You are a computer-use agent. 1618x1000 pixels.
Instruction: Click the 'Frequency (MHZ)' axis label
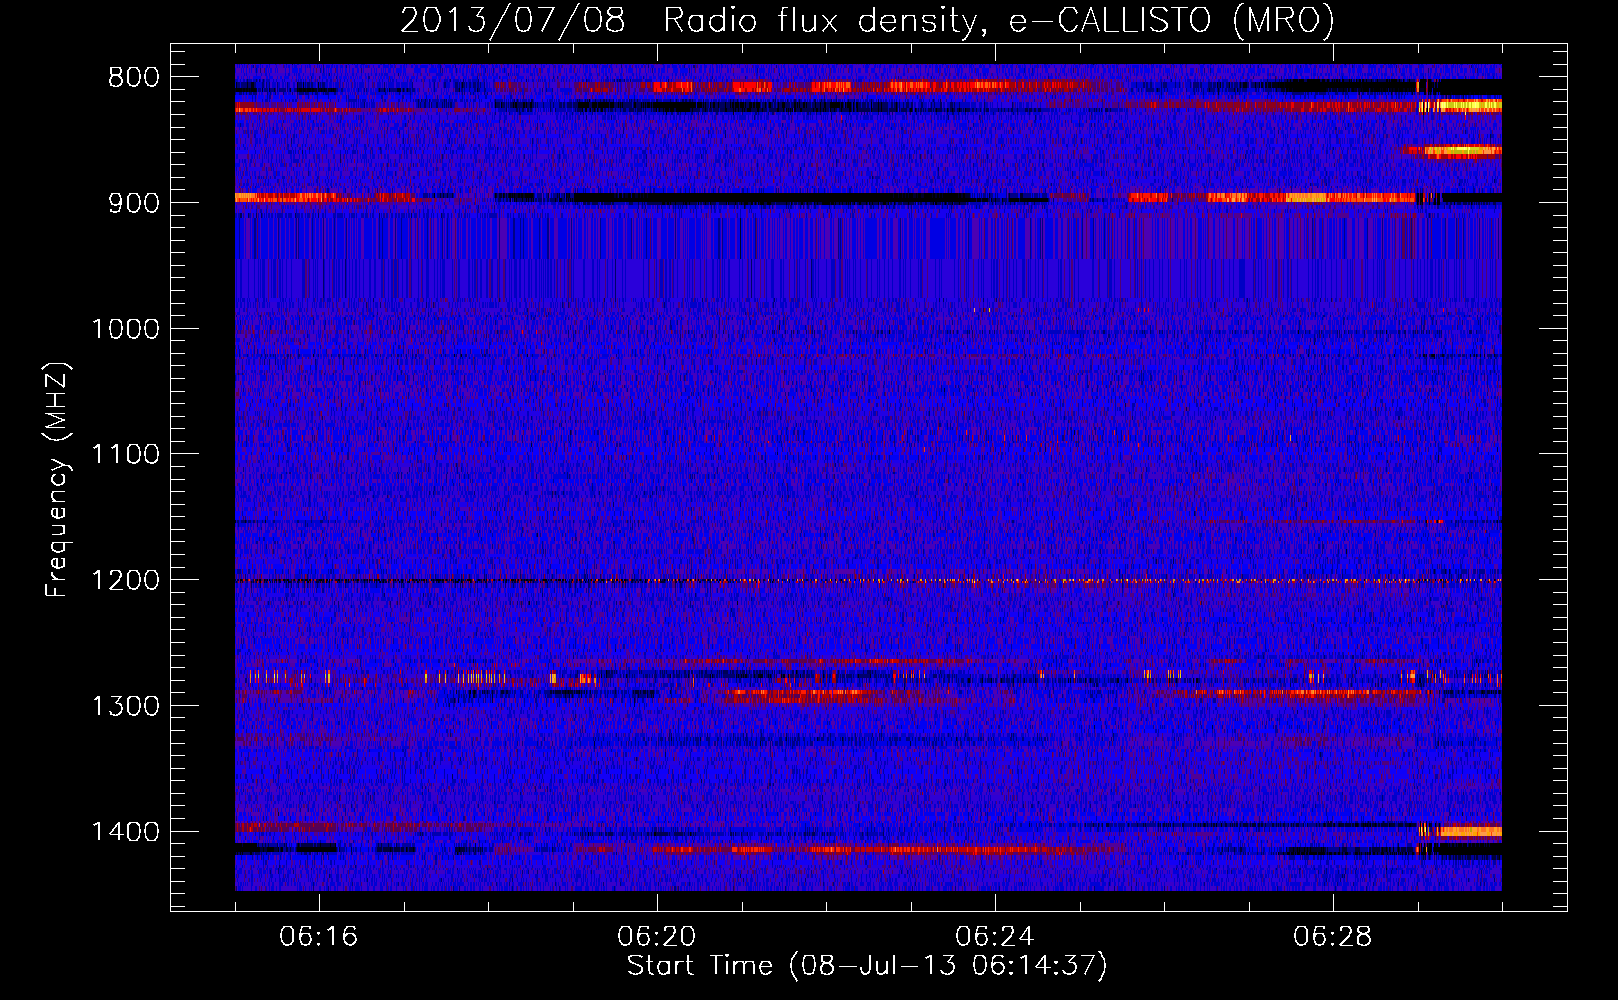57,480
